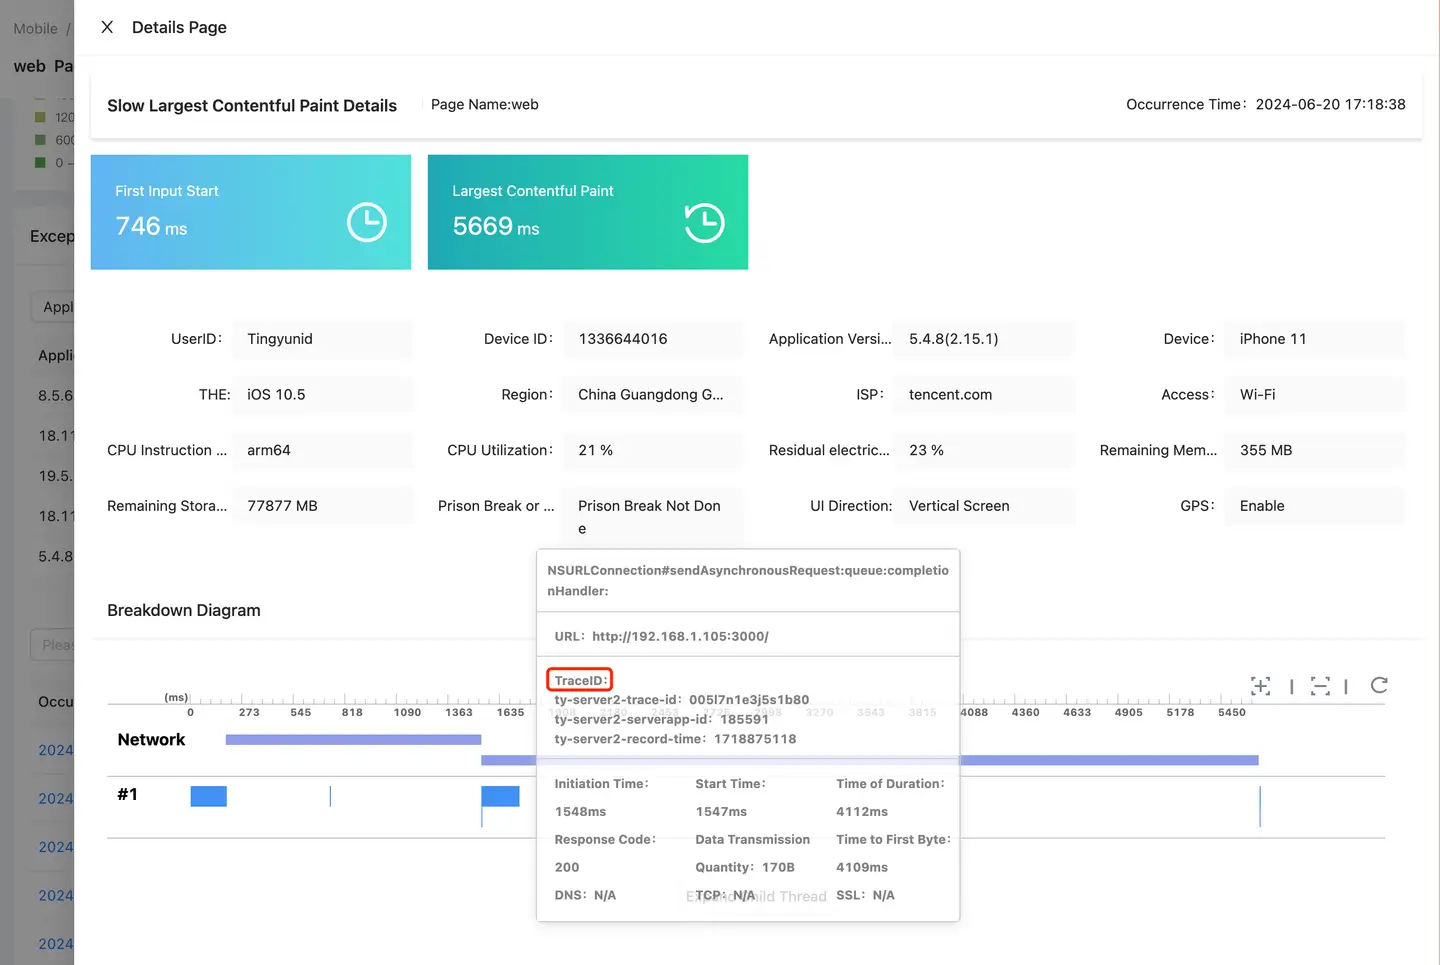The image size is (1440, 965).
Task: Select the First Input Start card
Action: coord(251,212)
